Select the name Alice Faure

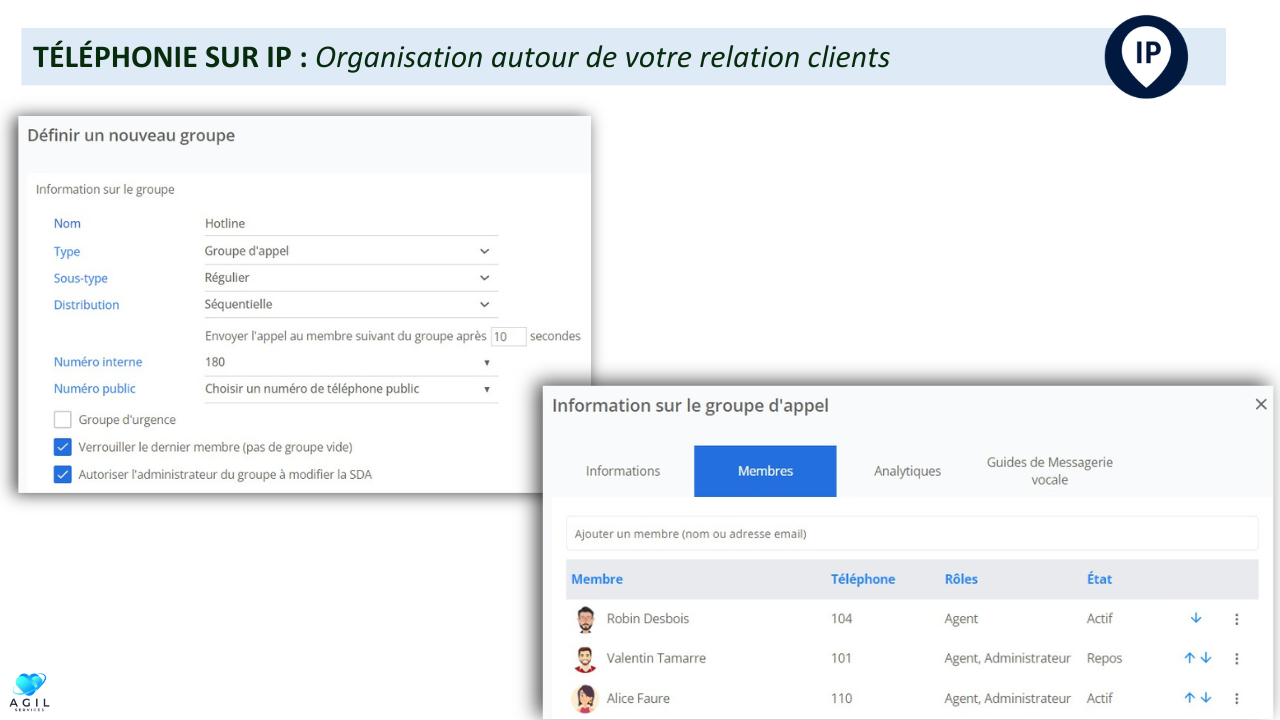(x=638, y=699)
